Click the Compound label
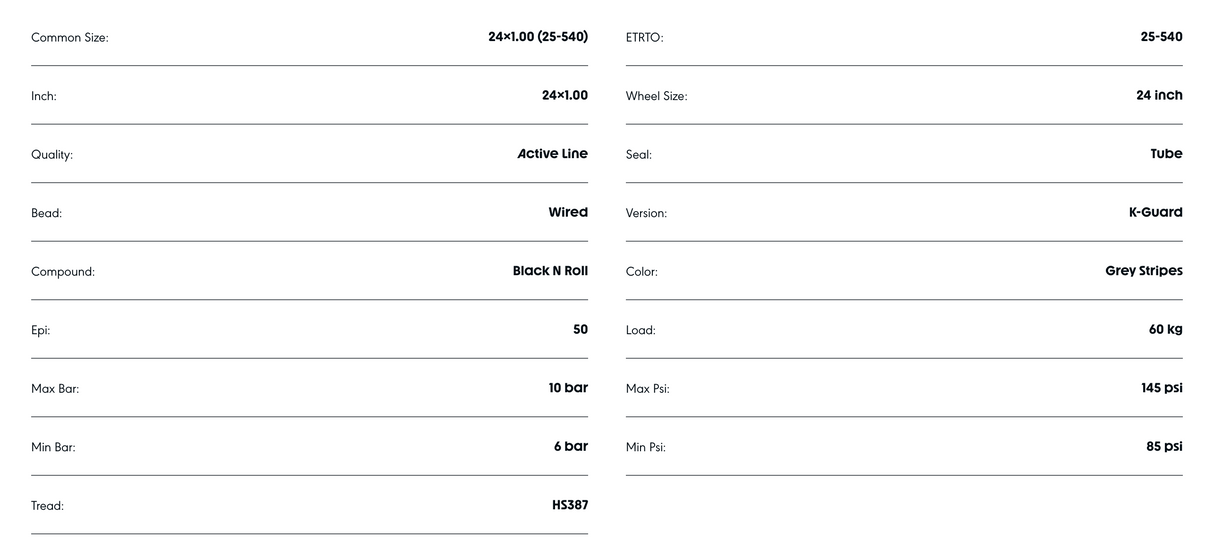 [63, 272]
